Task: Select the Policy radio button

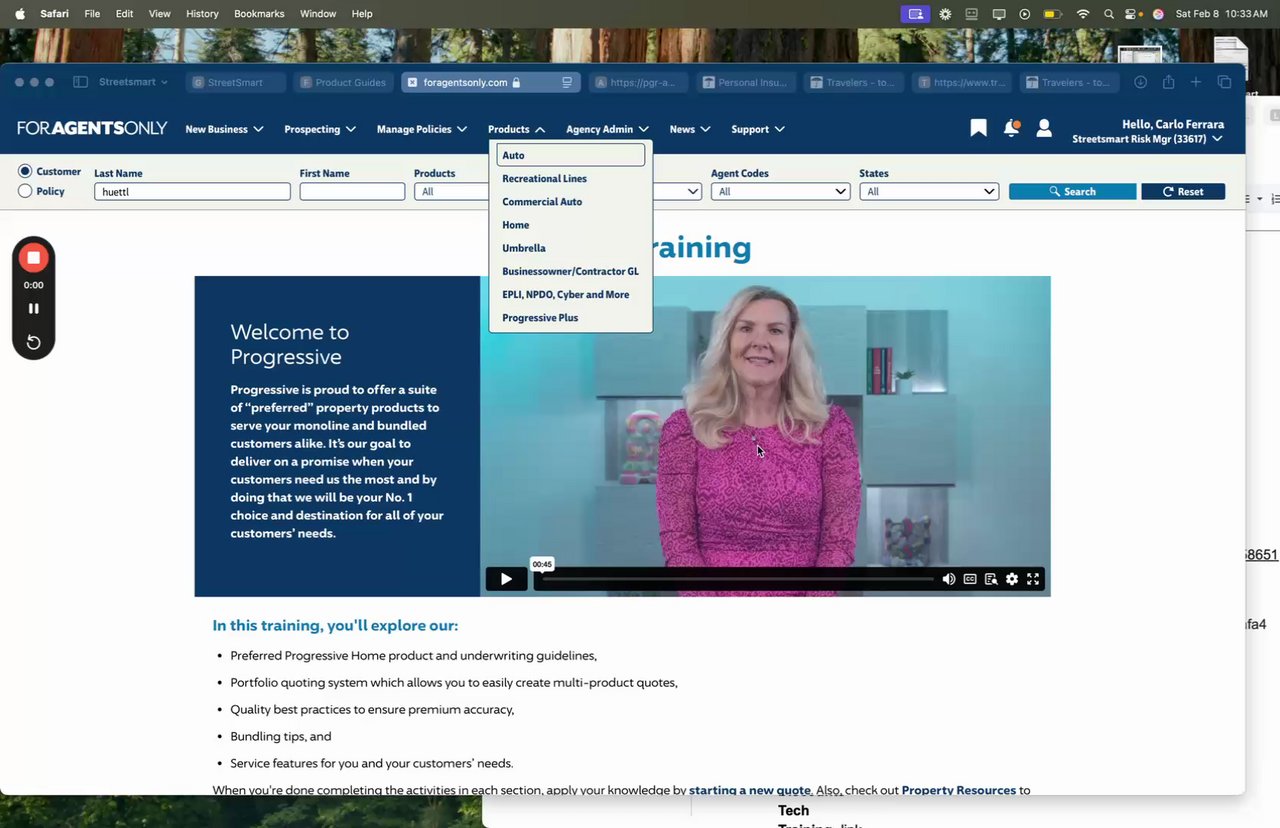Action: point(25,191)
